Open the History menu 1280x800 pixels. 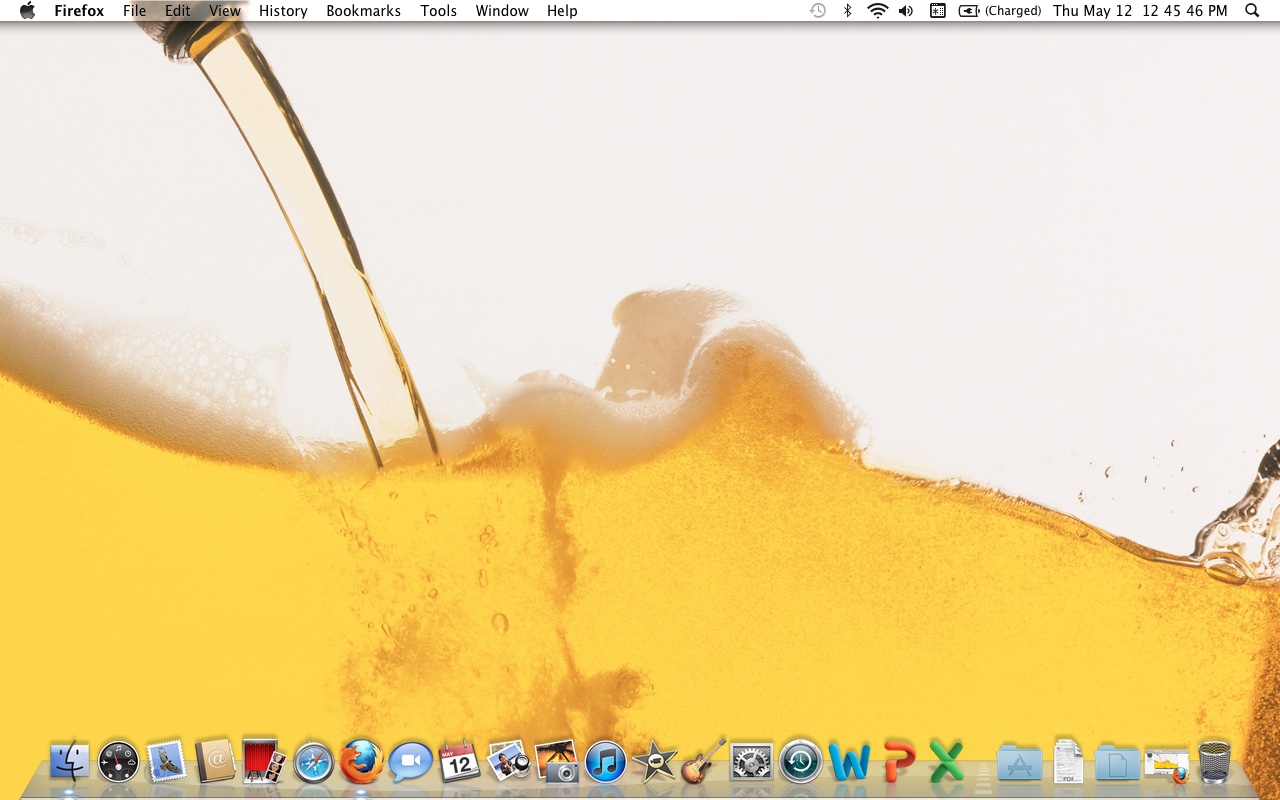tap(283, 11)
